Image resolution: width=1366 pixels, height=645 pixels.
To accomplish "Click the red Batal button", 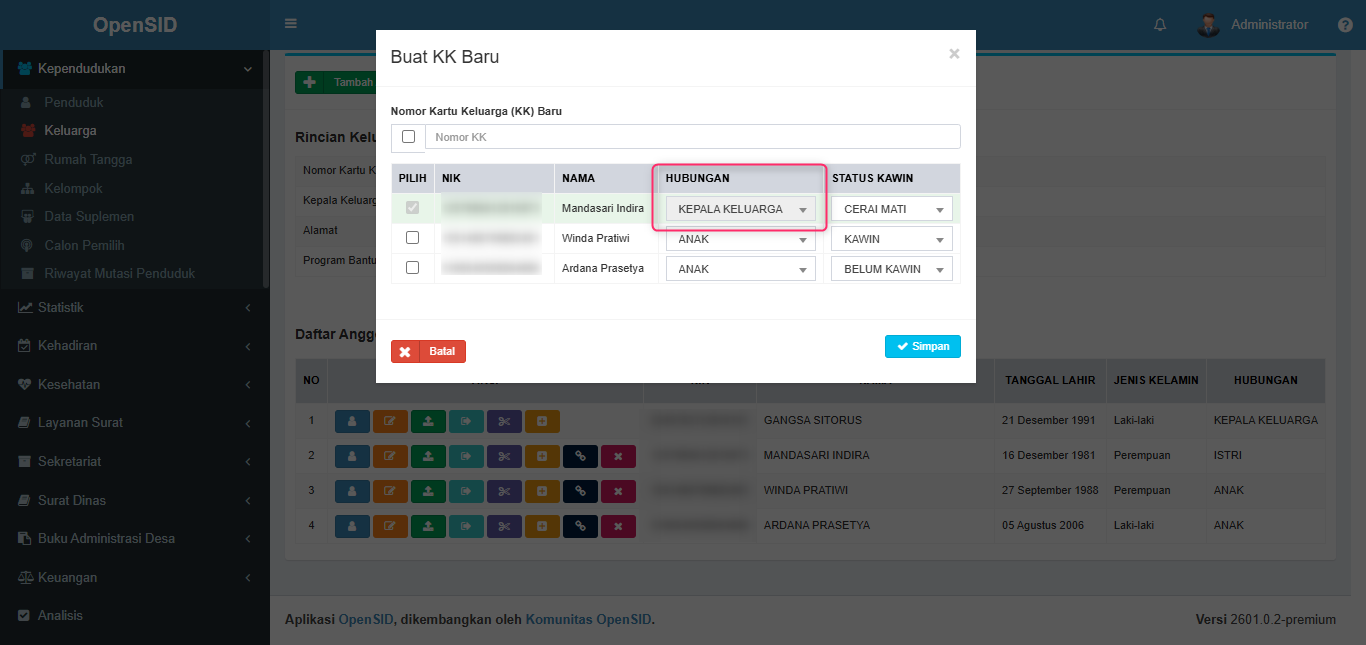I will pos(428,352).
